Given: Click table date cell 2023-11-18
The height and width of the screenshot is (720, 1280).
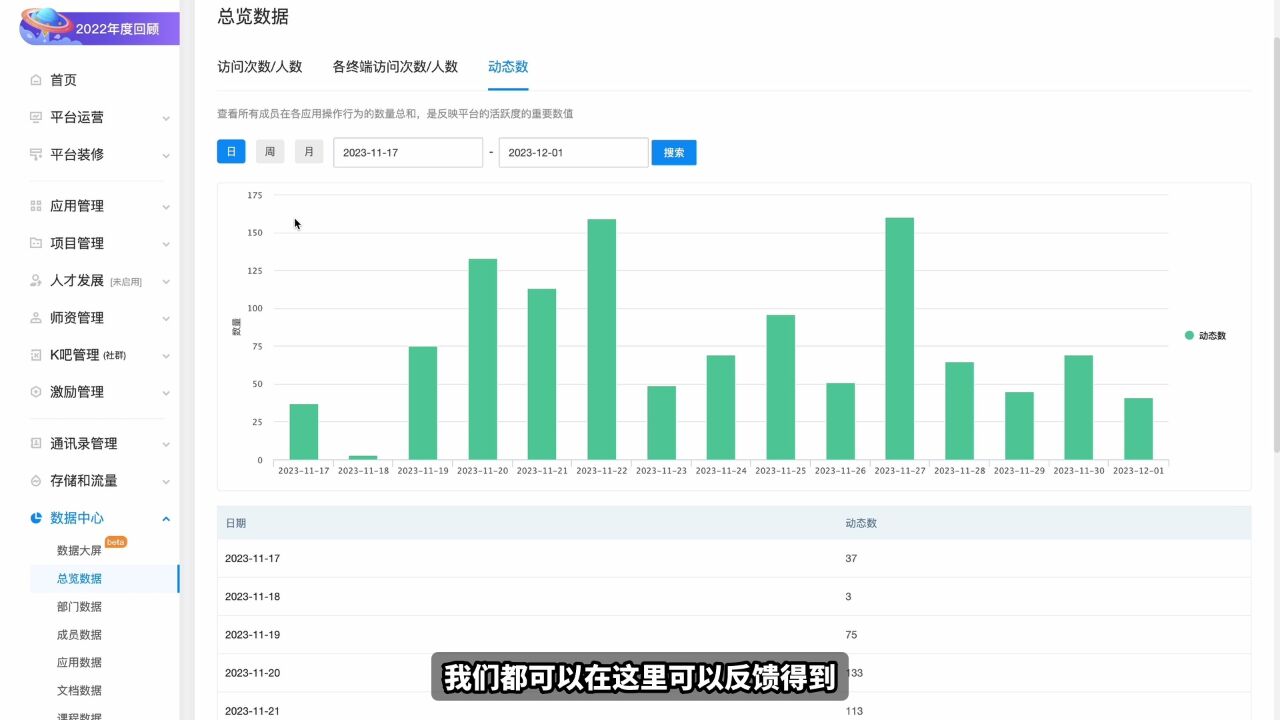Looking at the screenshot, I should pyautogui.click(x=252, y=597).
